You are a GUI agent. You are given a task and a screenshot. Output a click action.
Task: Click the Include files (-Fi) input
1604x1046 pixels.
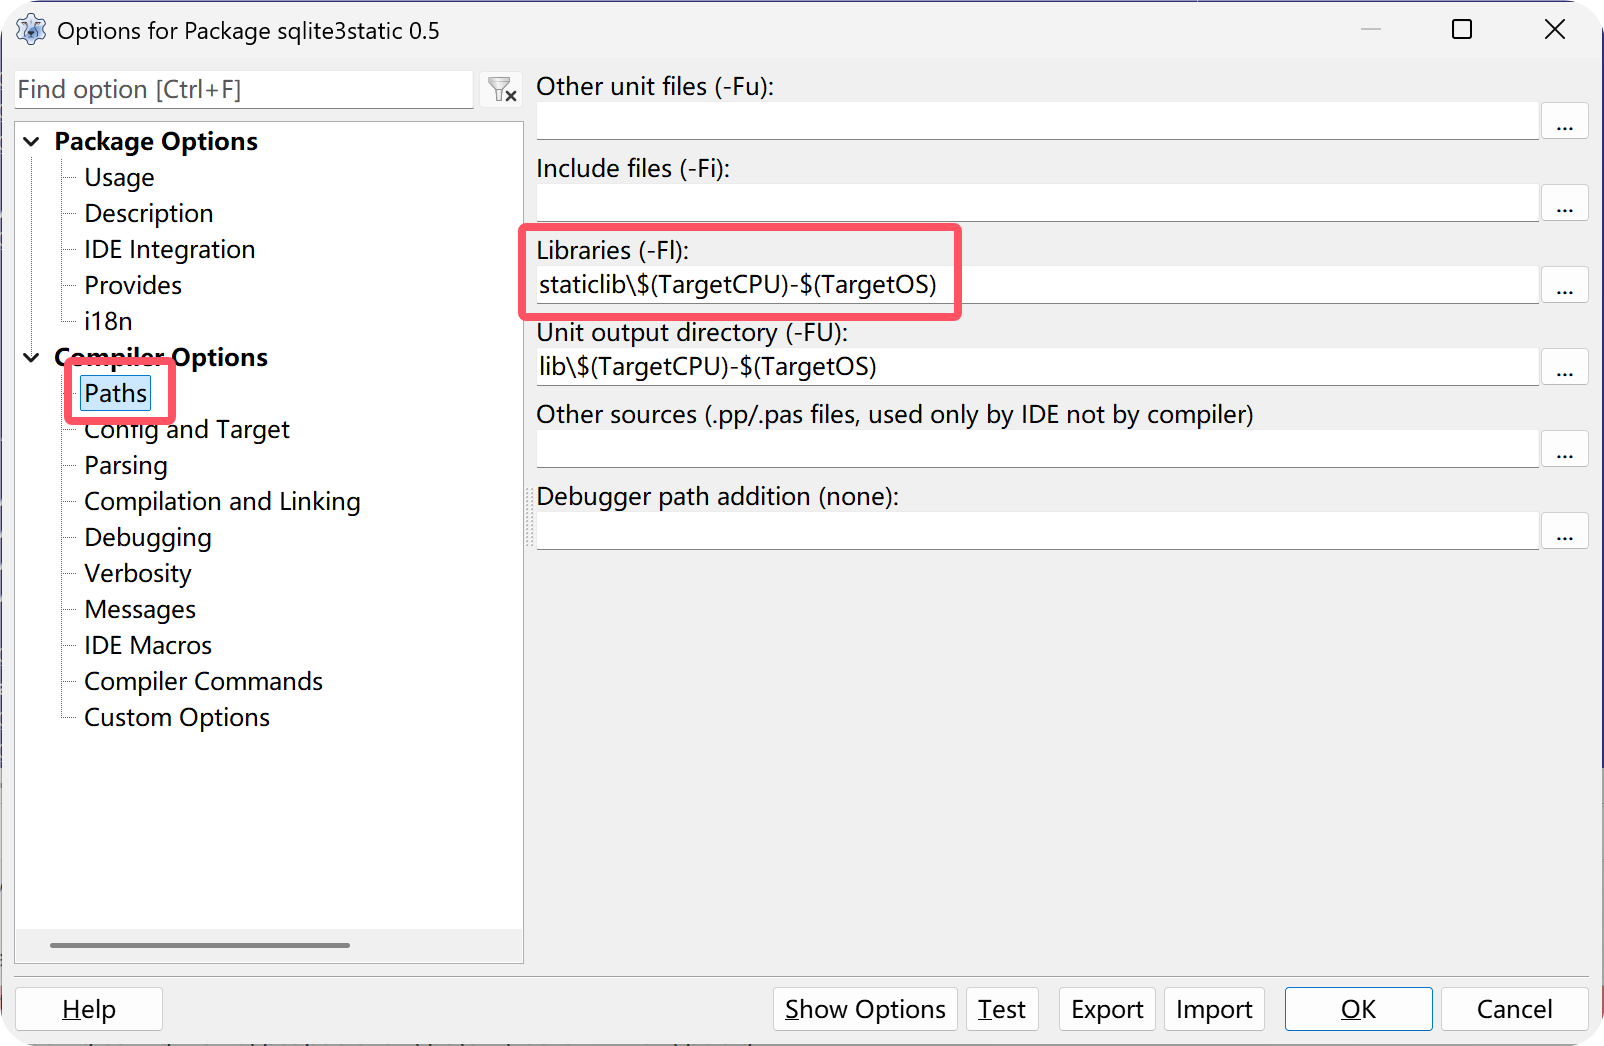[x=1037, y=203]
